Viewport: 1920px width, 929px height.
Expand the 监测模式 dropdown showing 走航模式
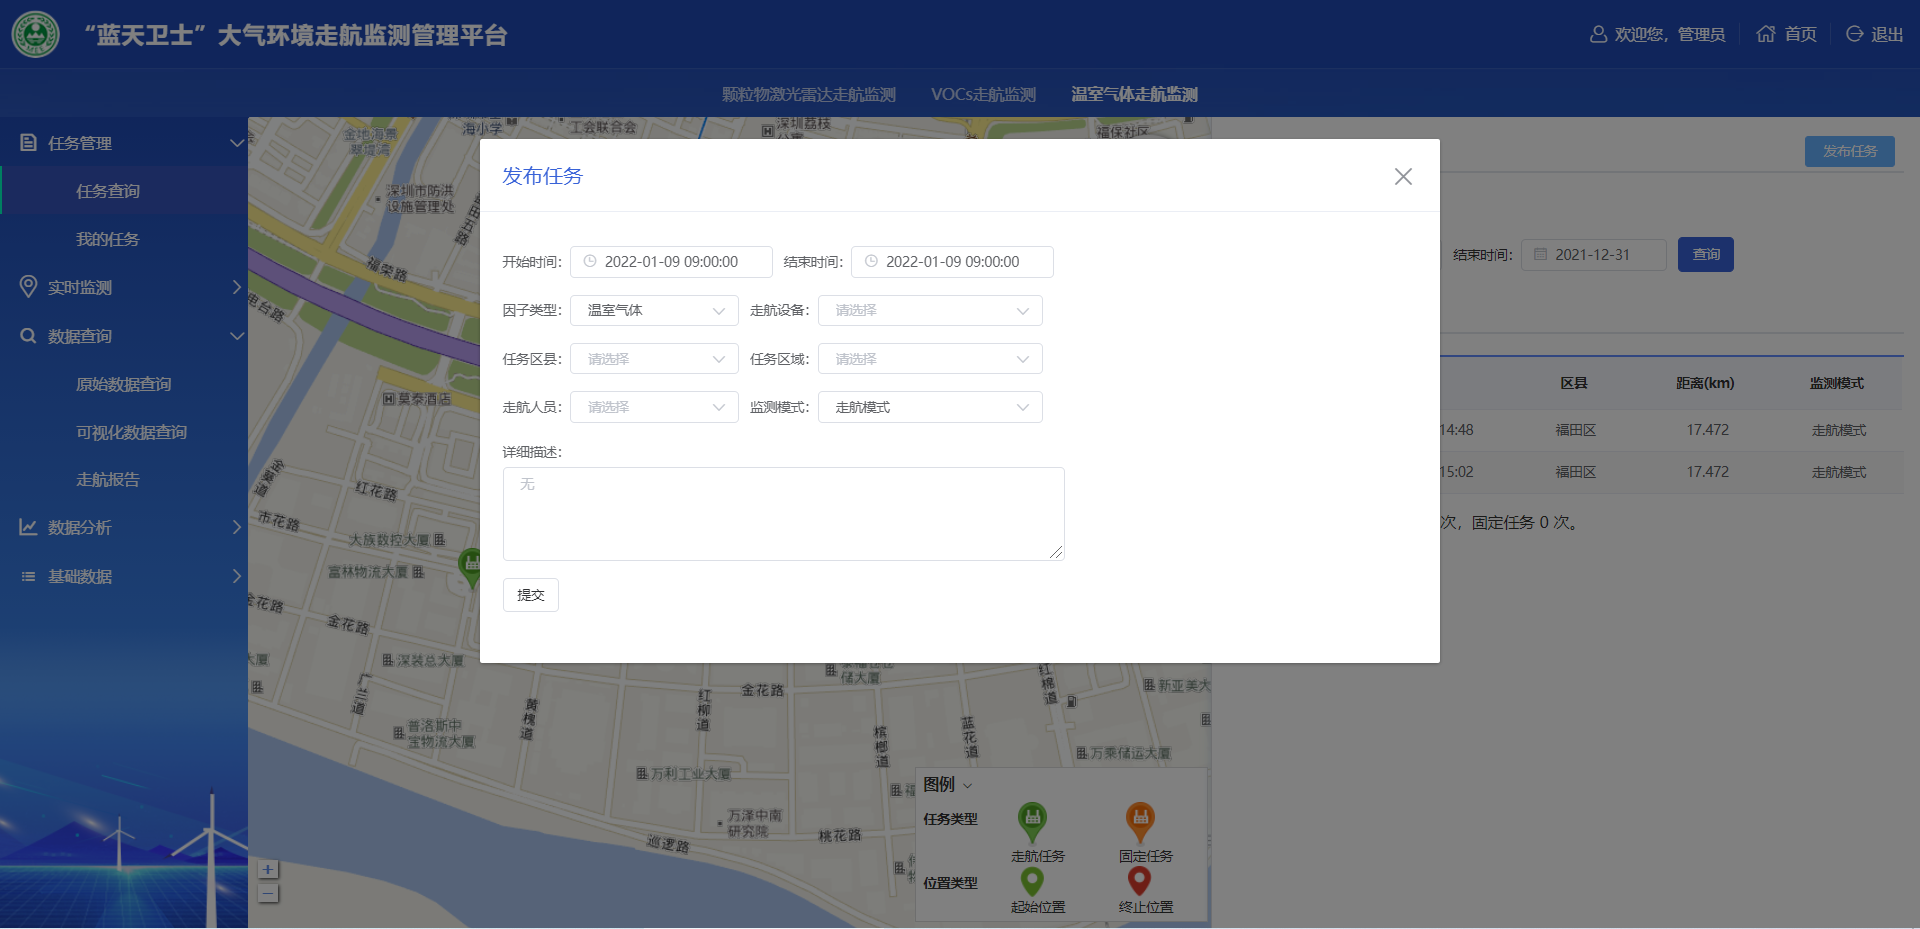(x=930, y=407)
